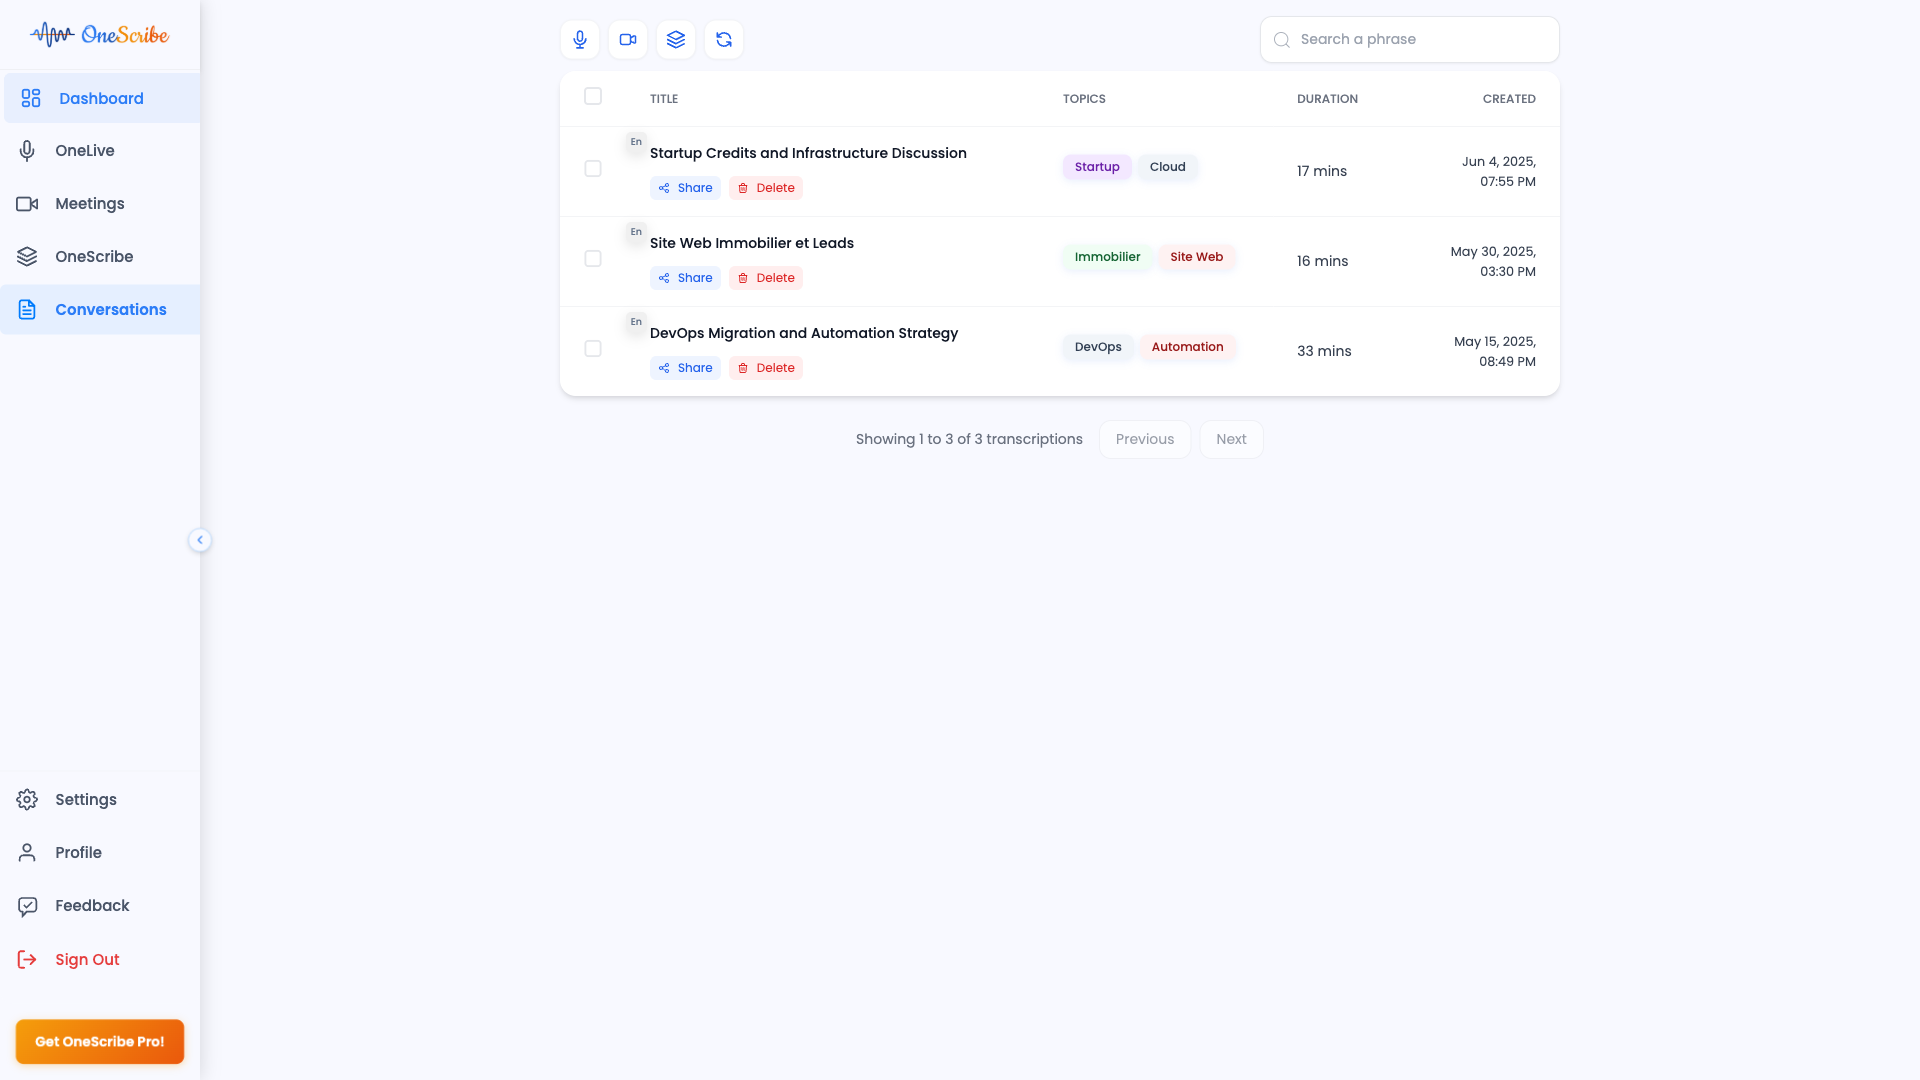Collapse the sidebar with chevron button
Screen dimensions: 1920x1080
pos(200,540)
